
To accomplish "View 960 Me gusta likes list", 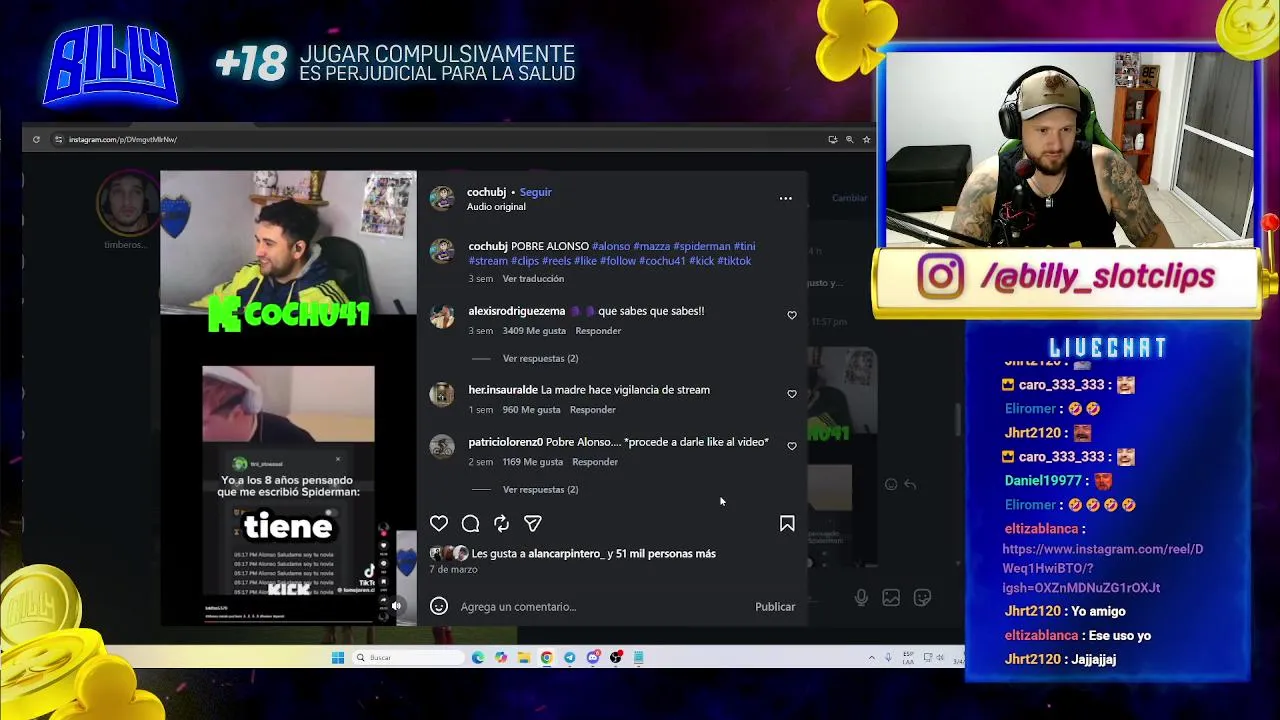I will pyautogui.click(x=531, y=410).
